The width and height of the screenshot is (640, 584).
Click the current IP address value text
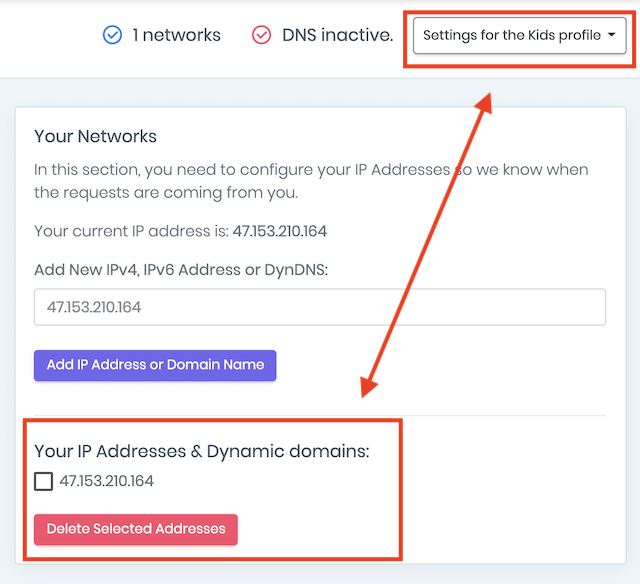[x=280, y=231]
